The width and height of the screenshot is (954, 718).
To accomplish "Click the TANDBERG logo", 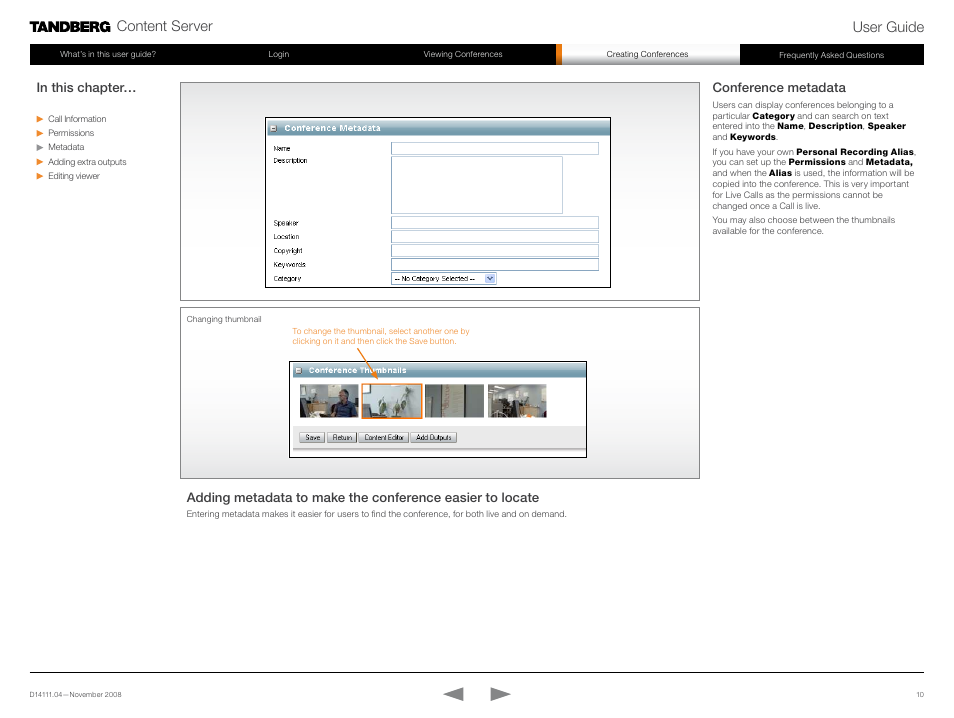I will (70, 27).
